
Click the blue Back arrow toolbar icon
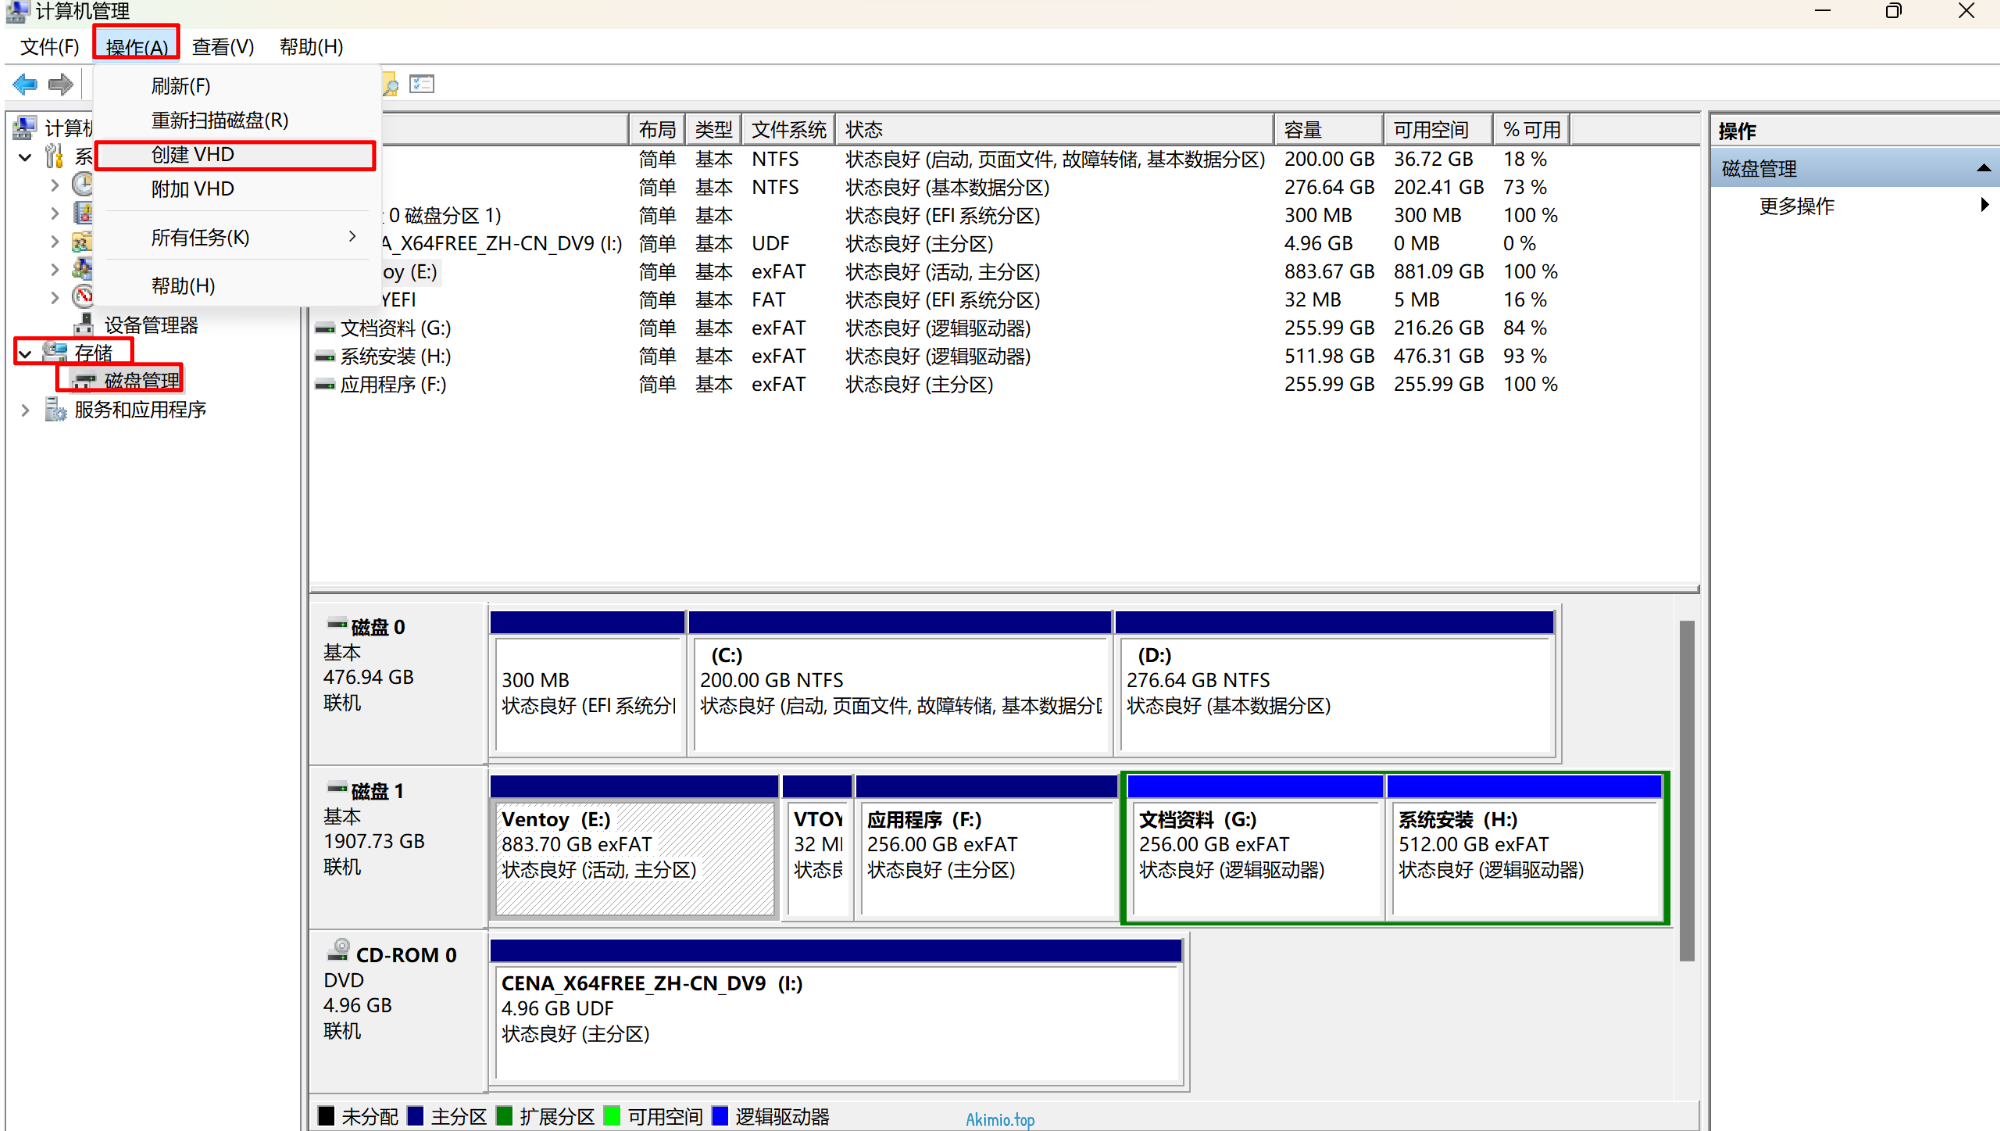(x=25, y=85)
